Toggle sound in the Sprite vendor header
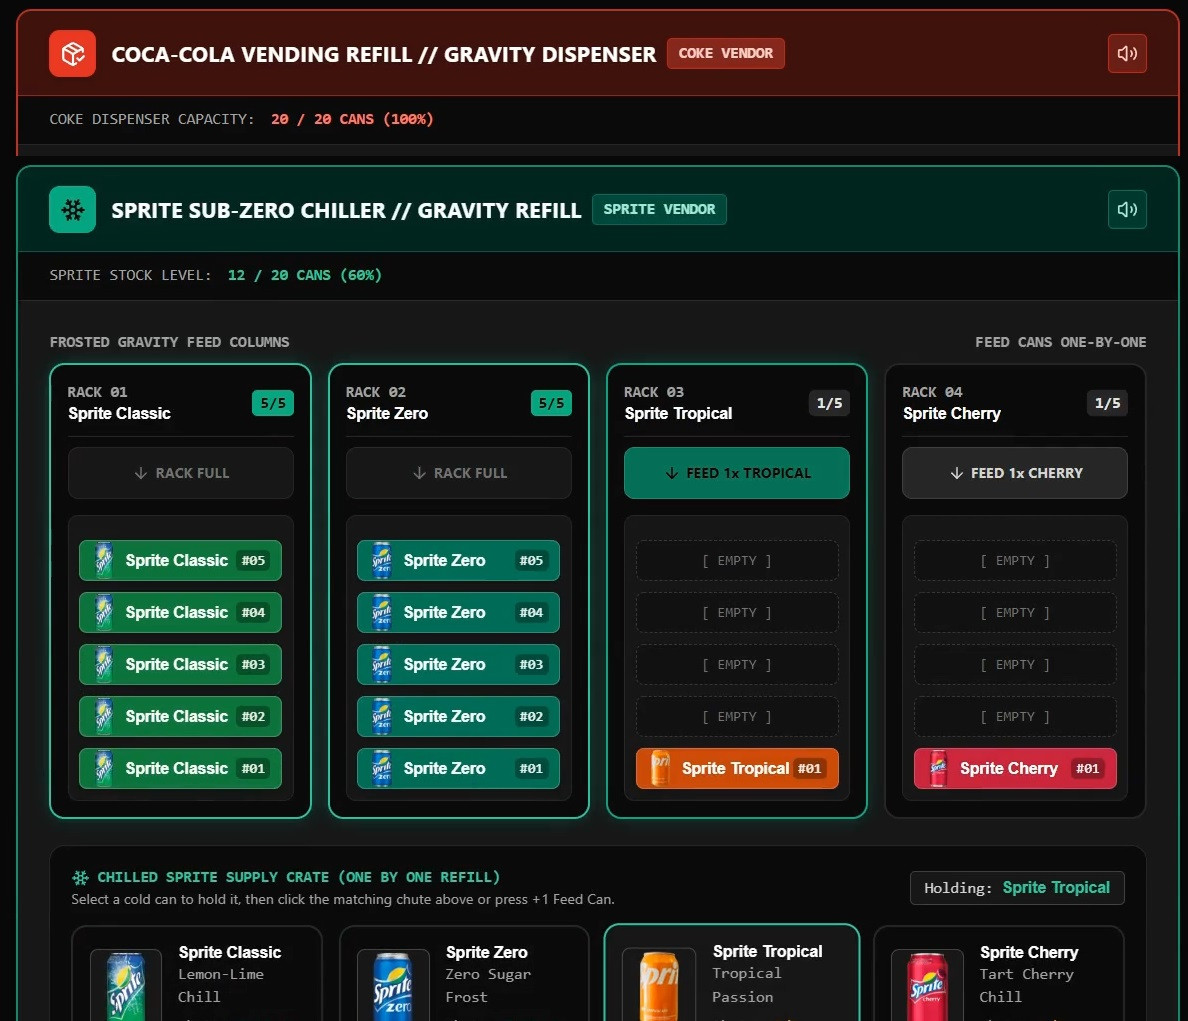The height and width of the screenshot is (1021, 1188). [1127, 210]
